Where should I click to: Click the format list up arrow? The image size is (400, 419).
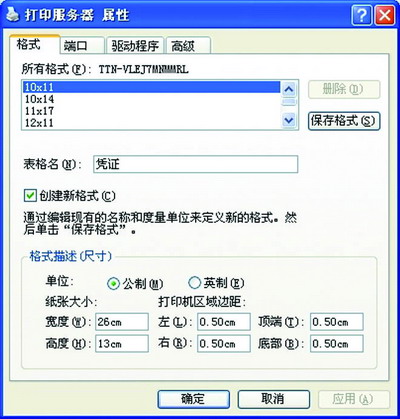click(x=289, y=89)
